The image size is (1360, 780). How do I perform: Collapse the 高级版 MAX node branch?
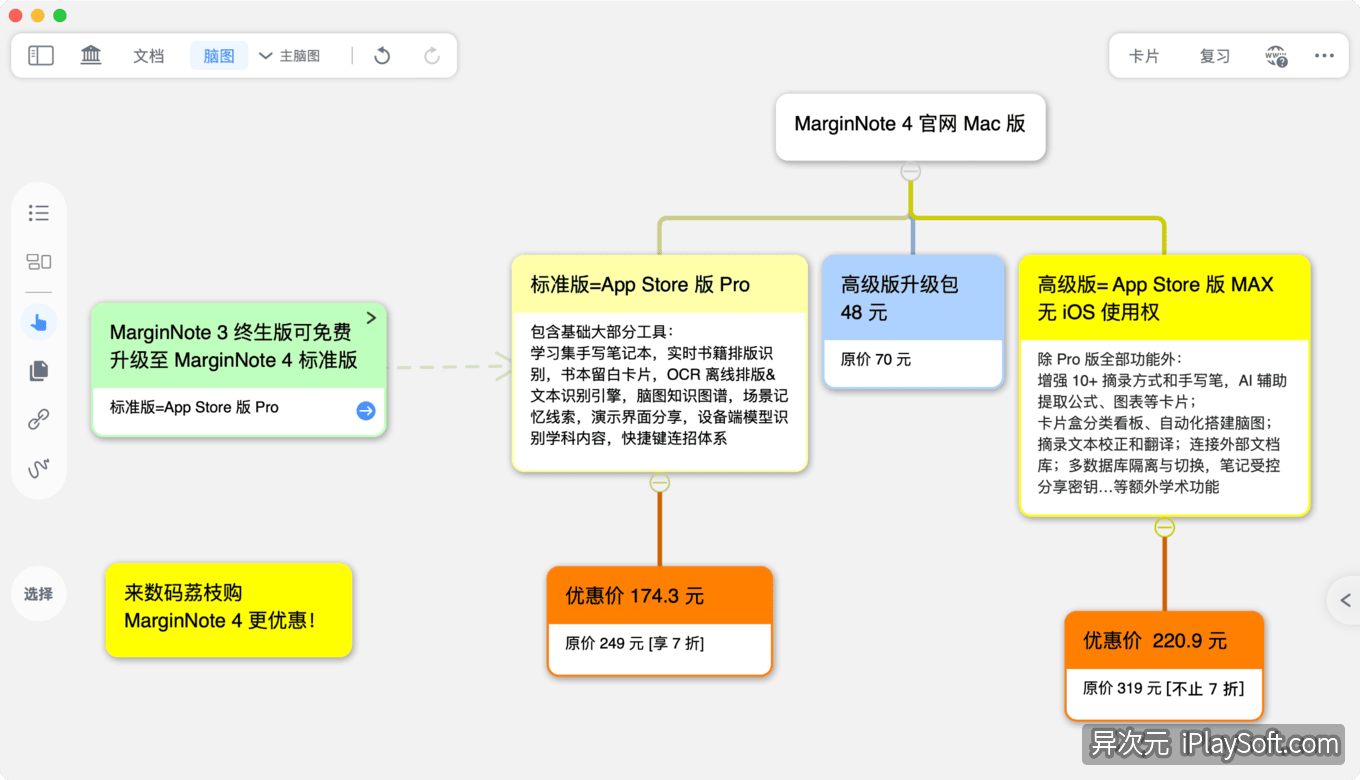pos(1164,526)
